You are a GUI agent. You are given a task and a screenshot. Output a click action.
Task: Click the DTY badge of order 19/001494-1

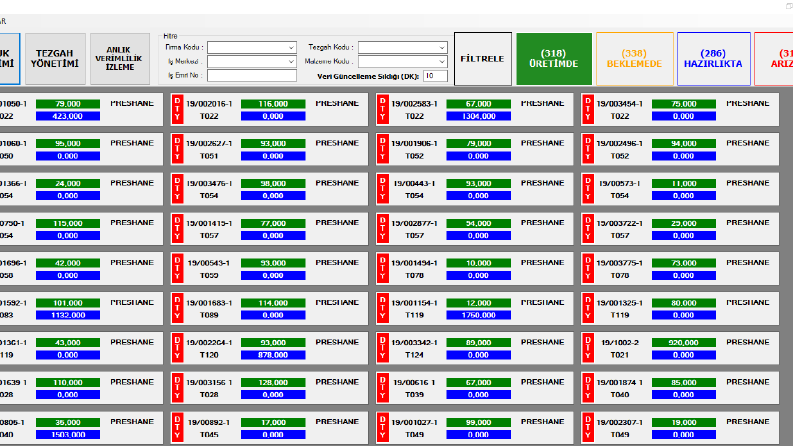click(382, 269)
